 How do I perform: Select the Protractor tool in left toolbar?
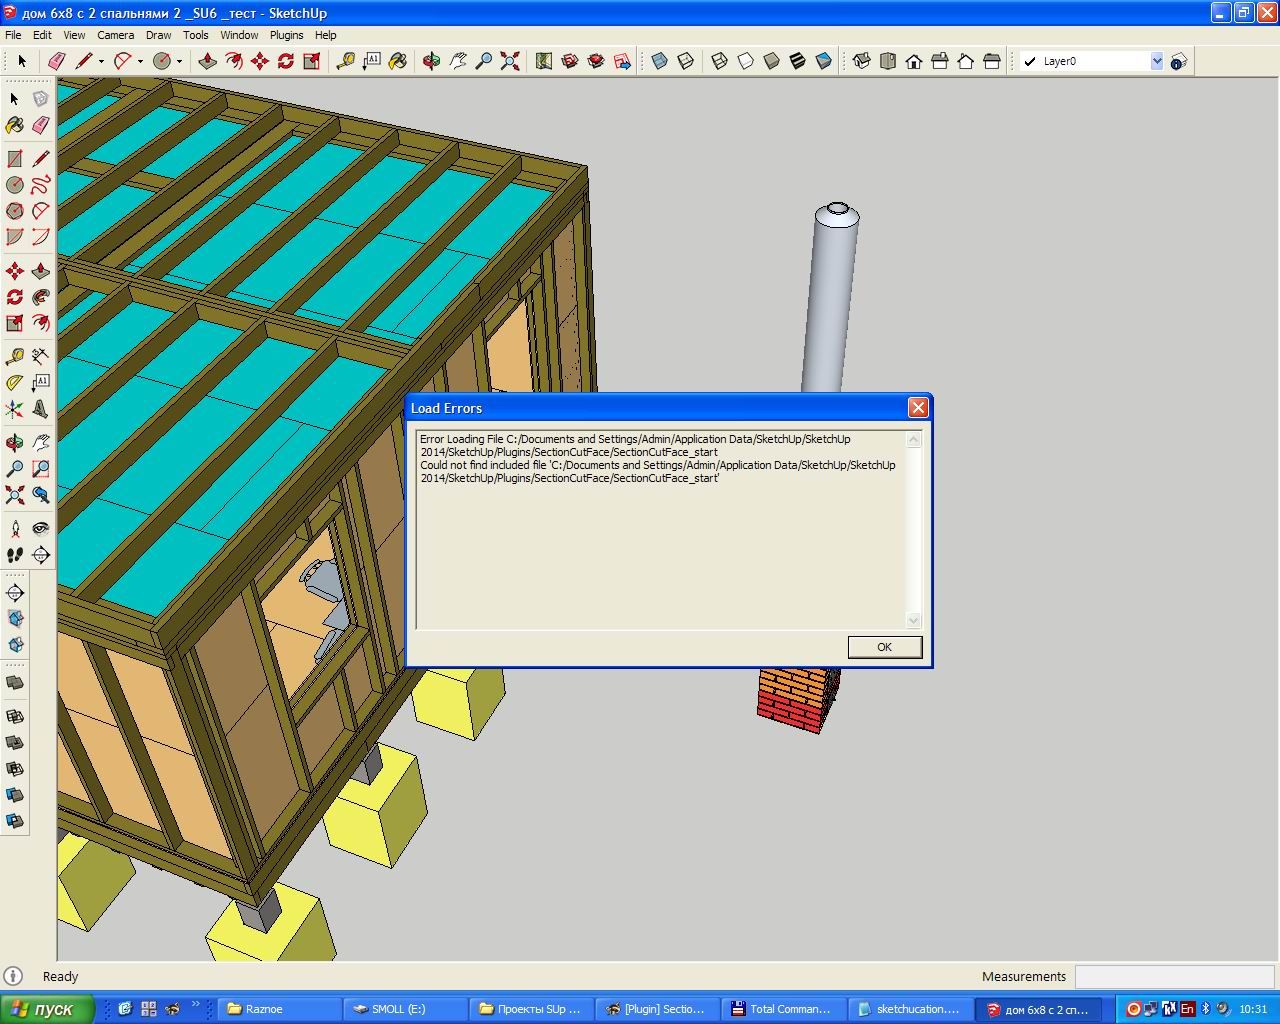tap(15, 382)
